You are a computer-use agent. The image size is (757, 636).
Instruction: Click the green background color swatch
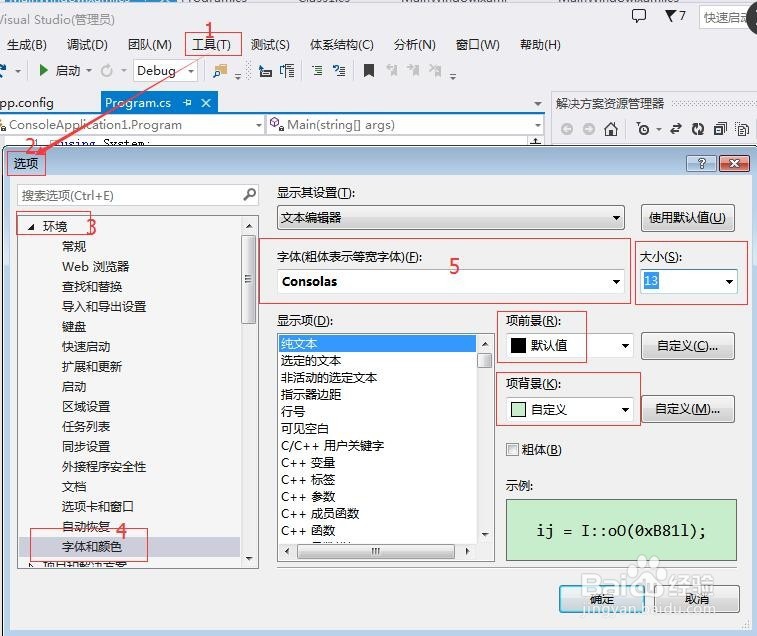click(x=518, y=410)
